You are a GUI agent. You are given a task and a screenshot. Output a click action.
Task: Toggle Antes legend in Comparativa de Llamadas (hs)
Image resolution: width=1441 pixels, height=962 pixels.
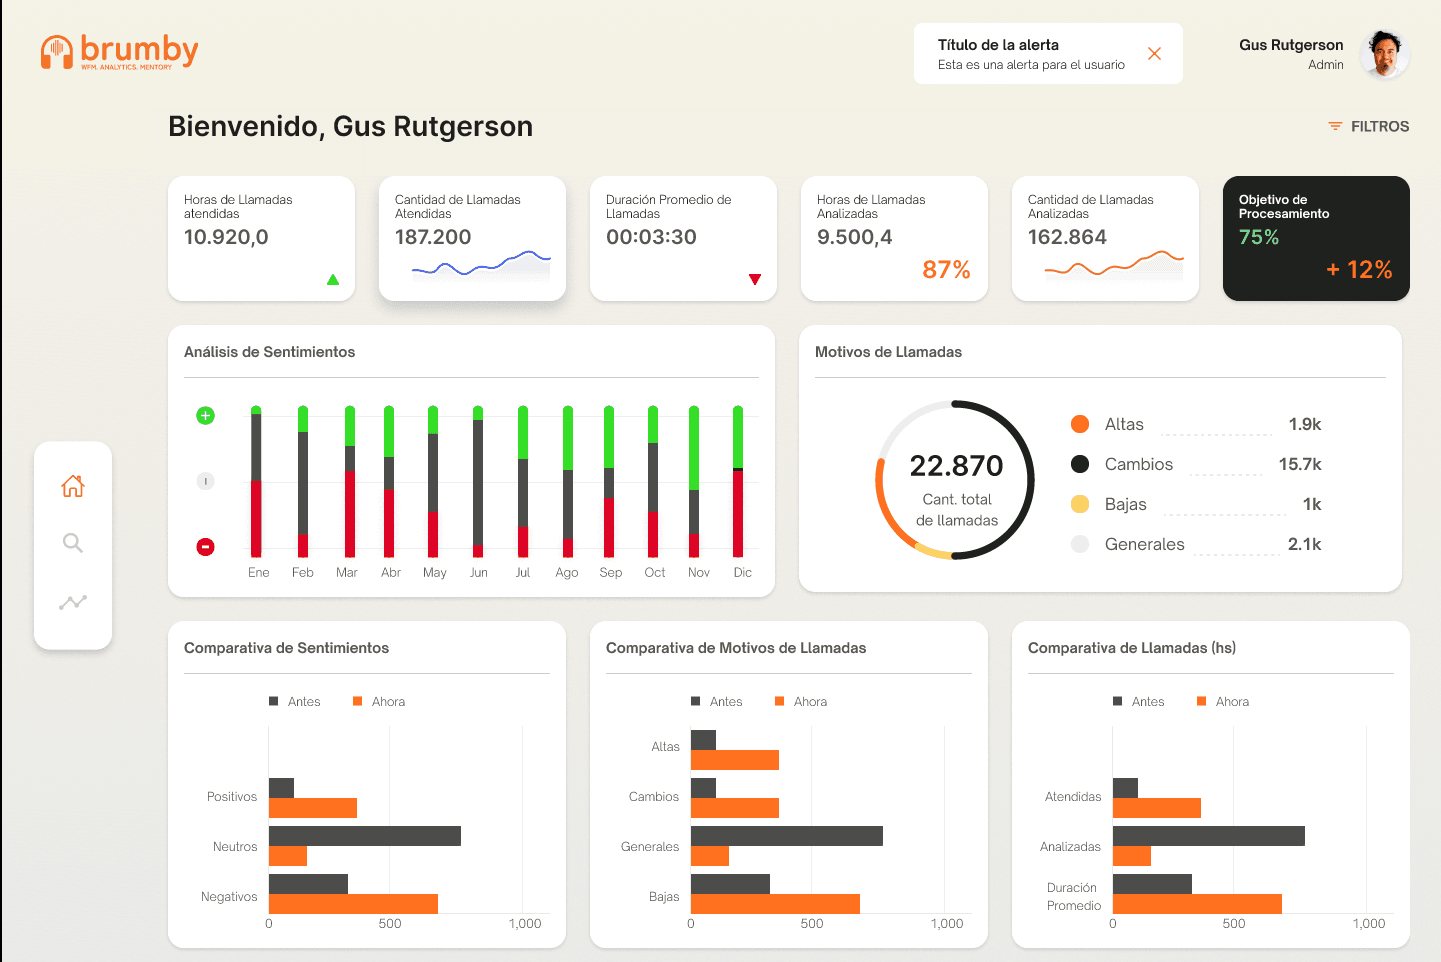(x=1139, y=702)
